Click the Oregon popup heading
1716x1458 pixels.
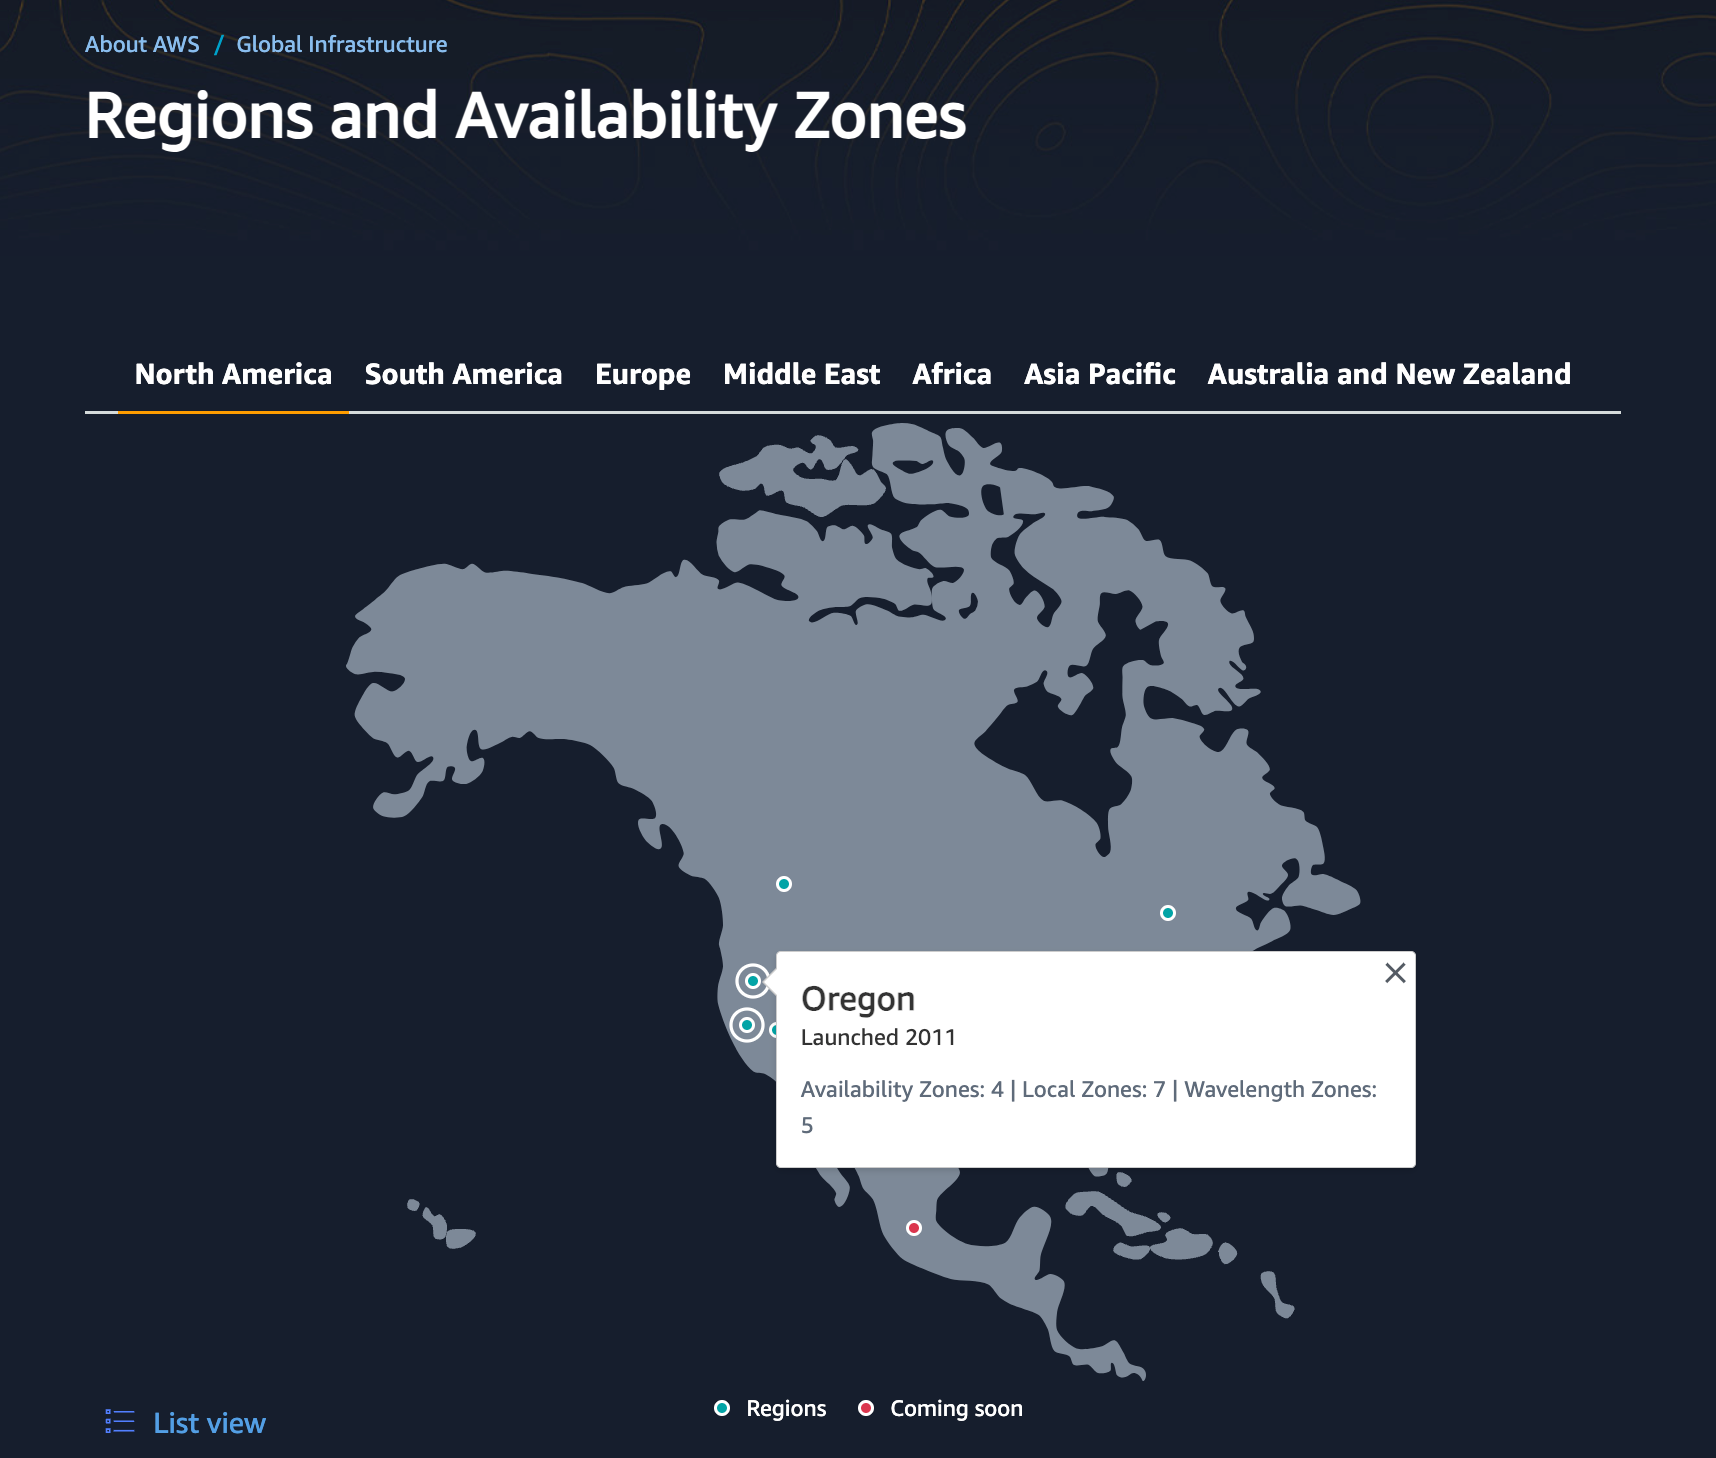858,999
